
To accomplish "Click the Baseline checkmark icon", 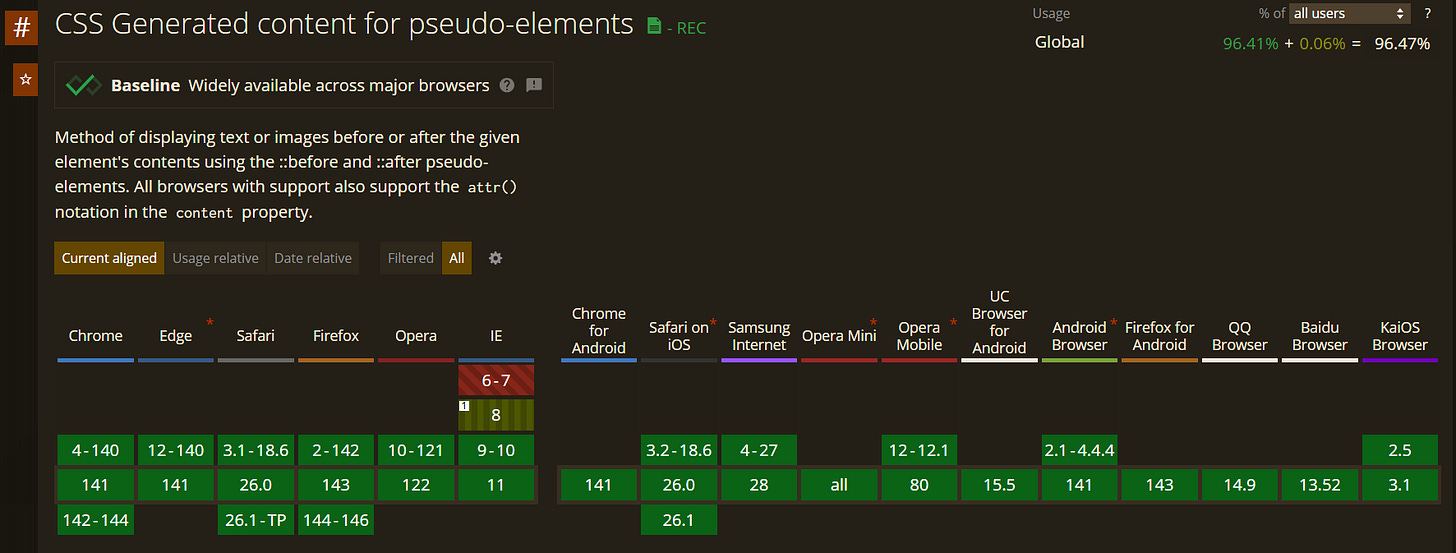I will point(84,85).
